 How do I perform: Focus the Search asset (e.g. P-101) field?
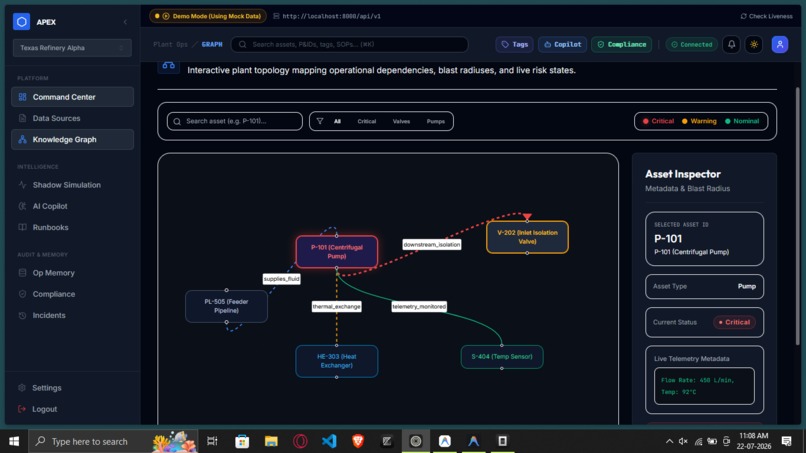(235, 121)
